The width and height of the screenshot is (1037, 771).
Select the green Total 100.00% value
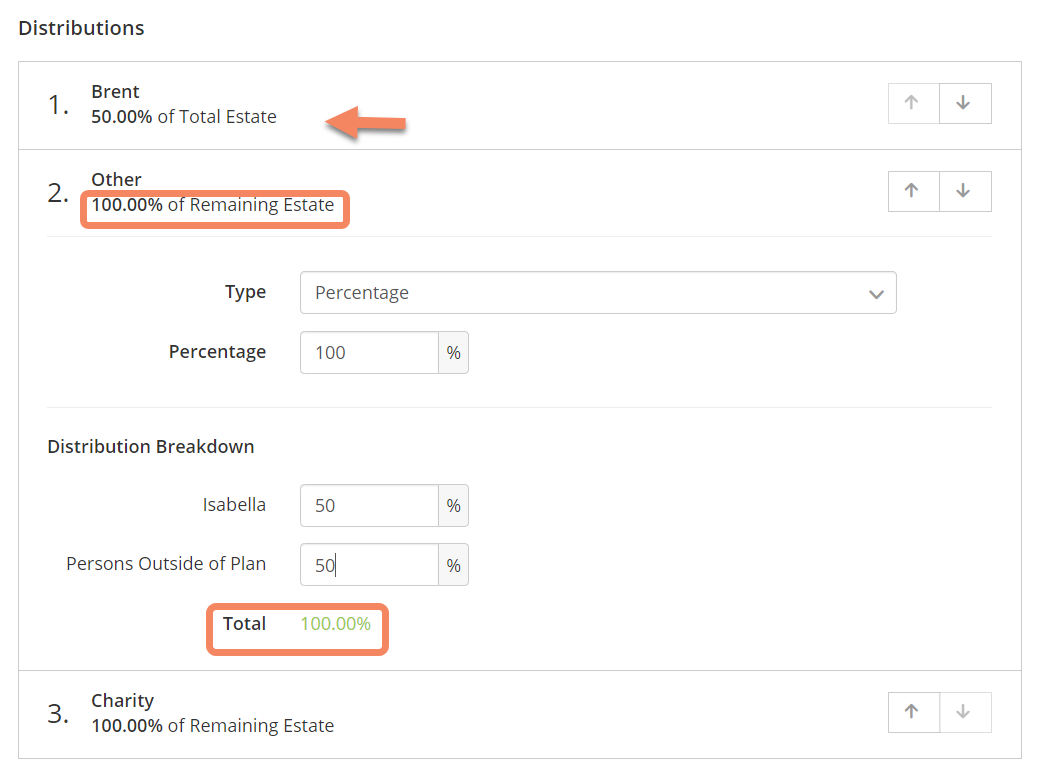click(x=335, y=624)
